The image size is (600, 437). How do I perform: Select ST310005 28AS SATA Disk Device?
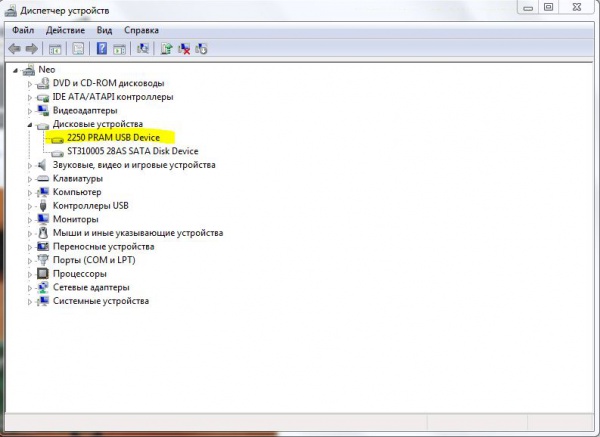[x=133, y=151]
